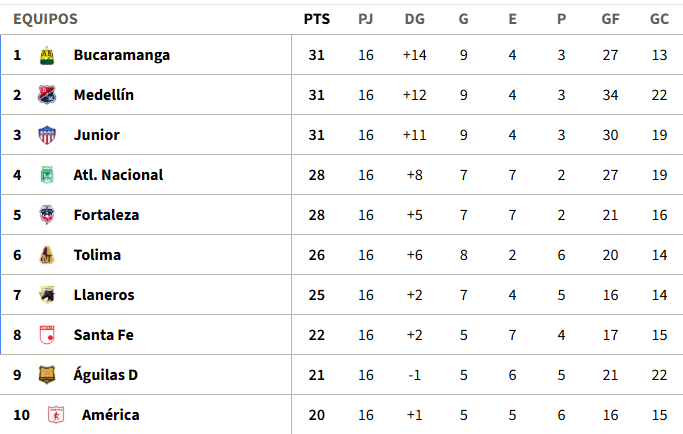Screen dimensions: 683x434
Task: Open the Medellín team name link
Action: point(103,95)
